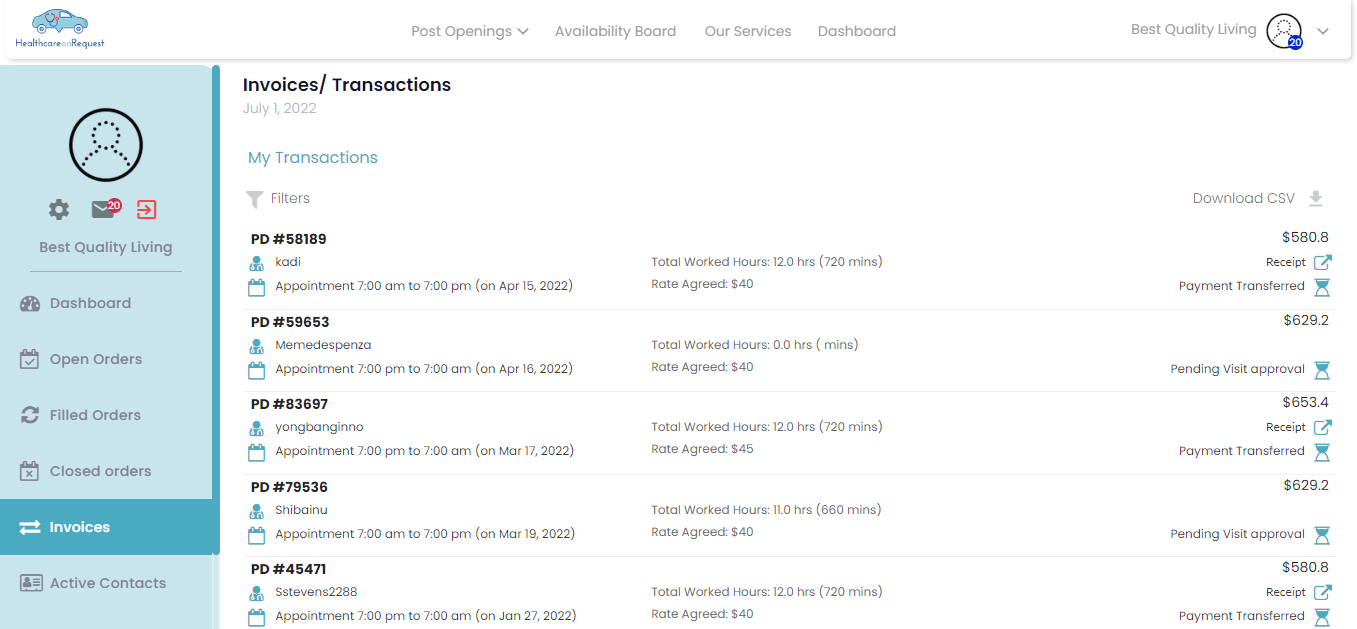Click the My Transactions link
Screen dimensions: 1357x629
(313, 157)
